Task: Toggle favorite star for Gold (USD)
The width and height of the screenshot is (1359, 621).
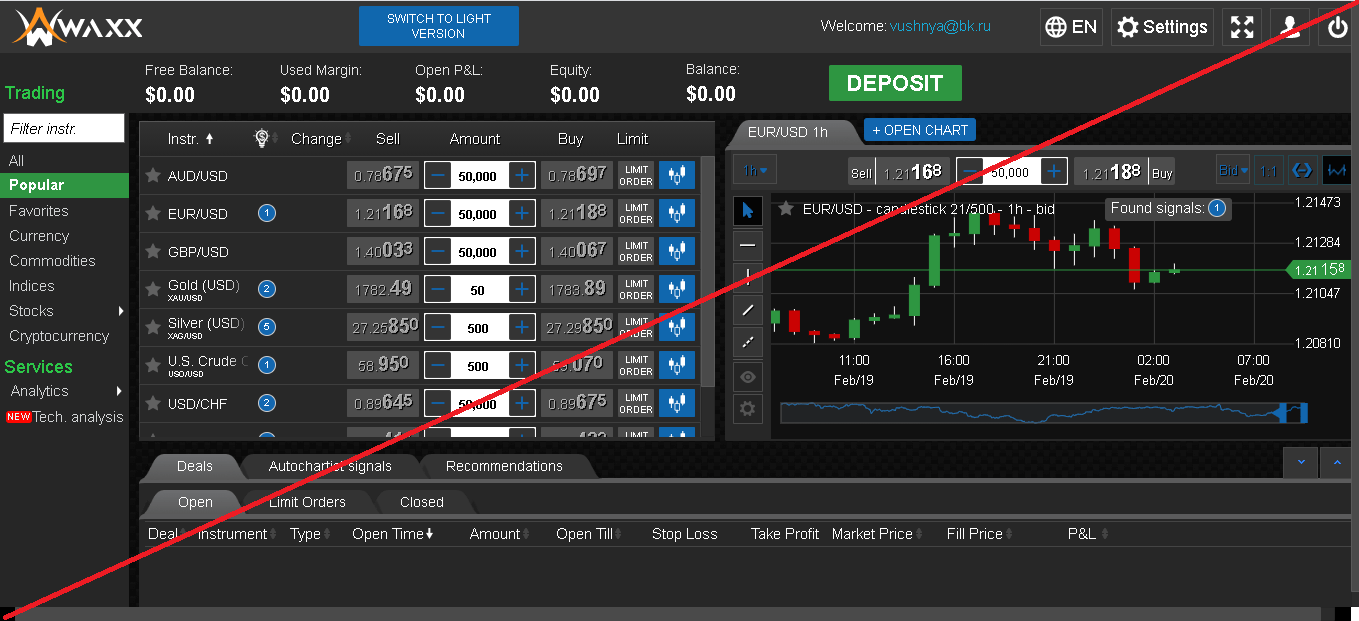Action: point(153,289)
